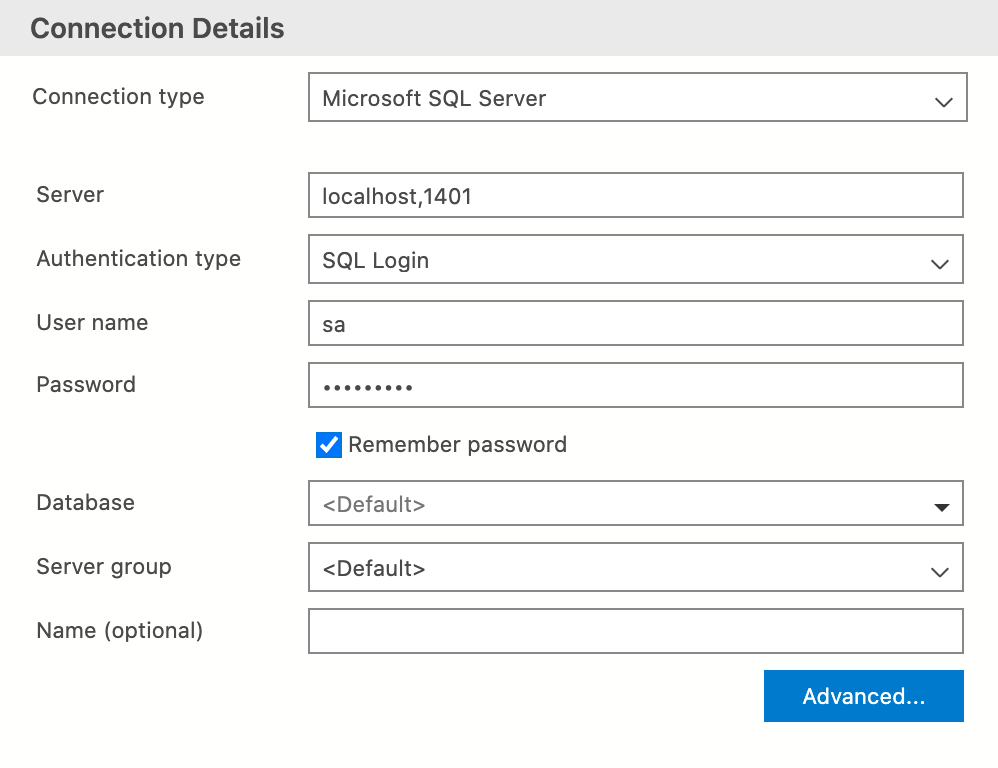Click the Database dropdown arrow
The image size is (998, 768).
tap(941, 505)
